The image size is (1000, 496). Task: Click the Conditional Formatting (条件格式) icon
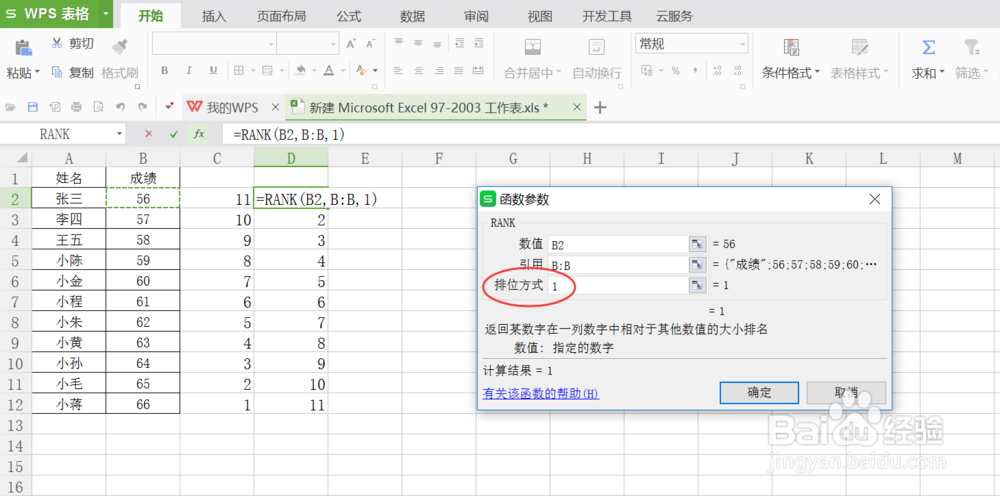pyautogui.click(x=791, y=47)
